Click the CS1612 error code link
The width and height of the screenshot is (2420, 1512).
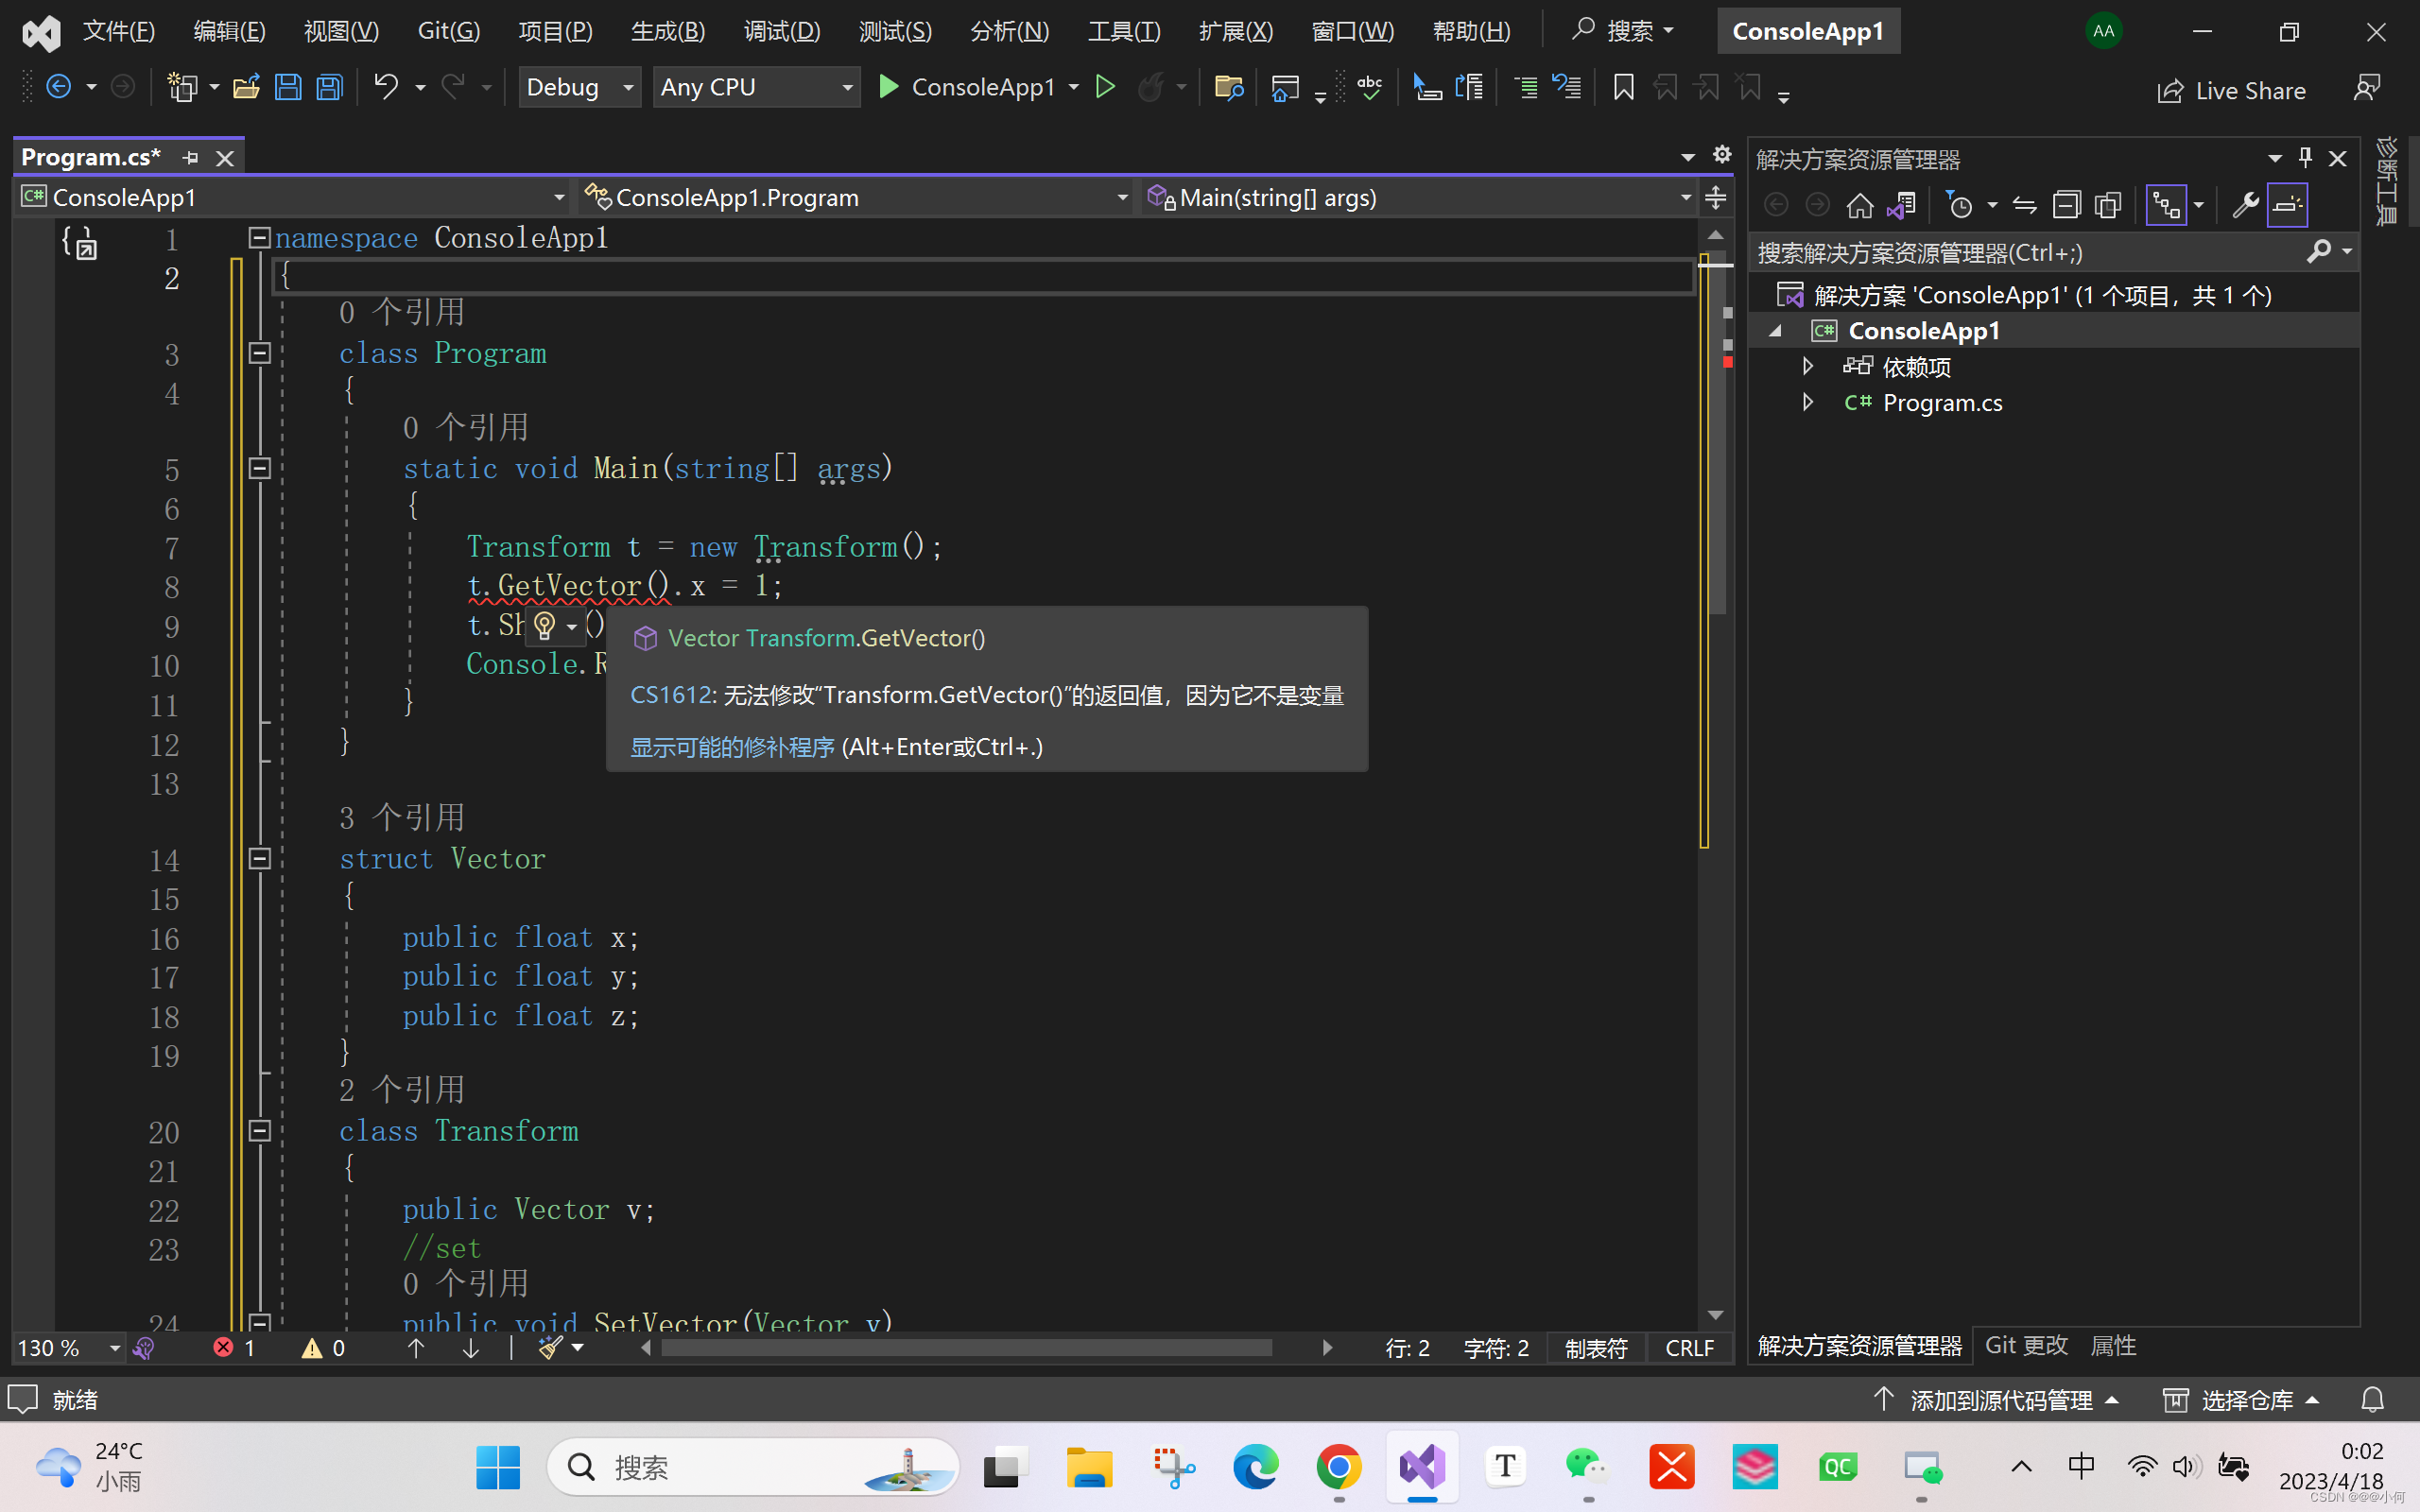[x=670, y=695]
